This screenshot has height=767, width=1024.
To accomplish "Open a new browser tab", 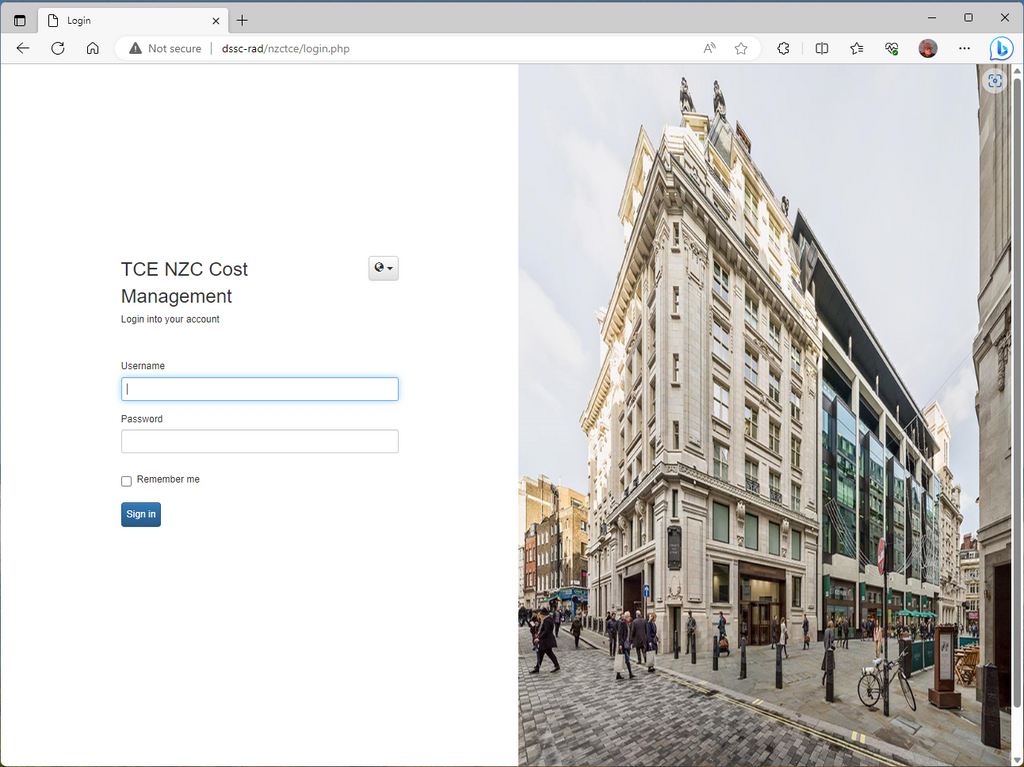I will 242,20.
